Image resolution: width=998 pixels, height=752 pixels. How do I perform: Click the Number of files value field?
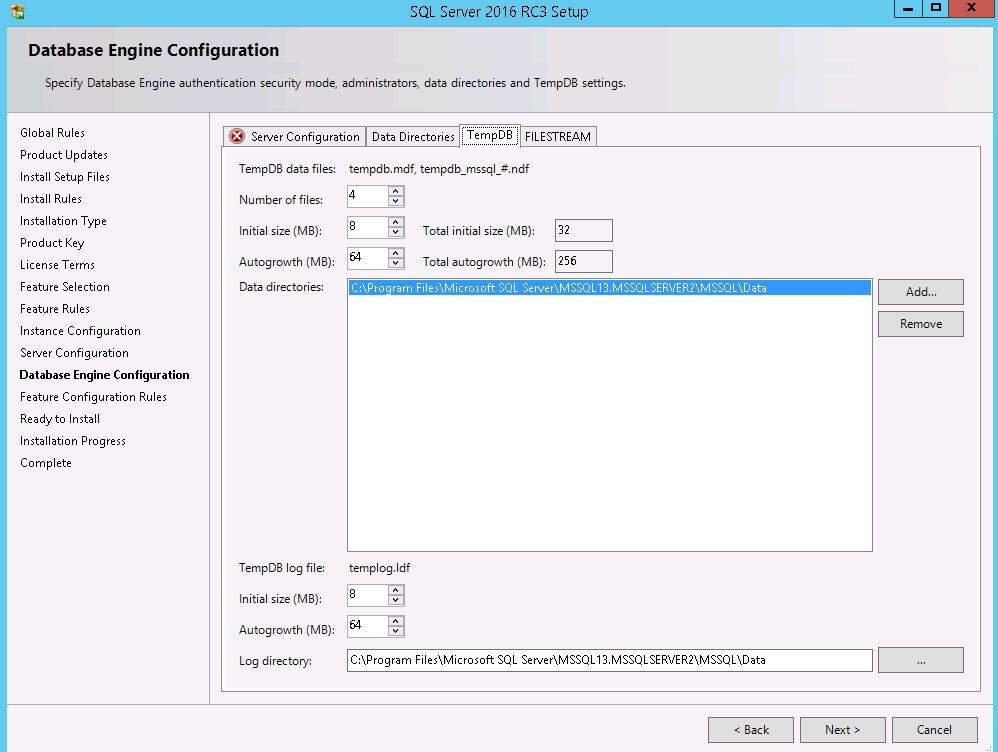(368, 196)
